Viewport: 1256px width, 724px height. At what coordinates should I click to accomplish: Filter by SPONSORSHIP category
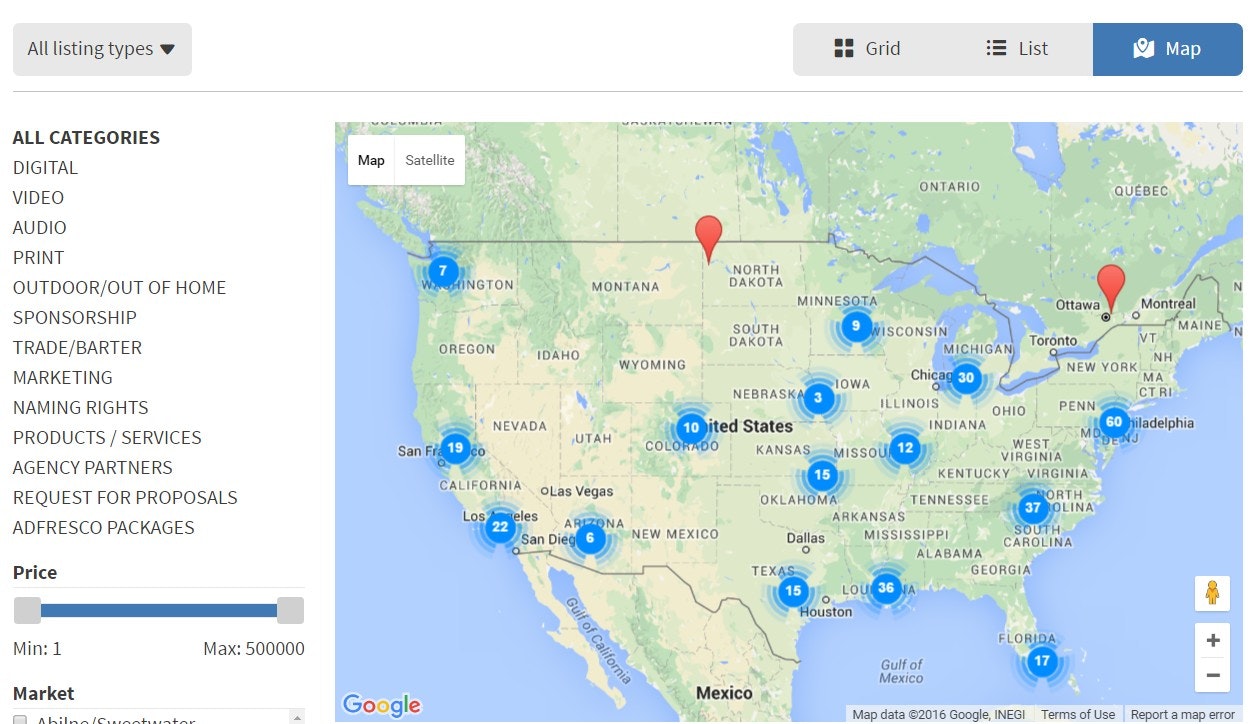(75, 318)
